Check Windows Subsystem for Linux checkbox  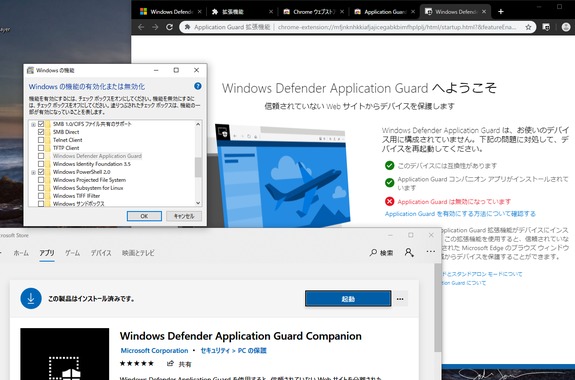point(41,188)
